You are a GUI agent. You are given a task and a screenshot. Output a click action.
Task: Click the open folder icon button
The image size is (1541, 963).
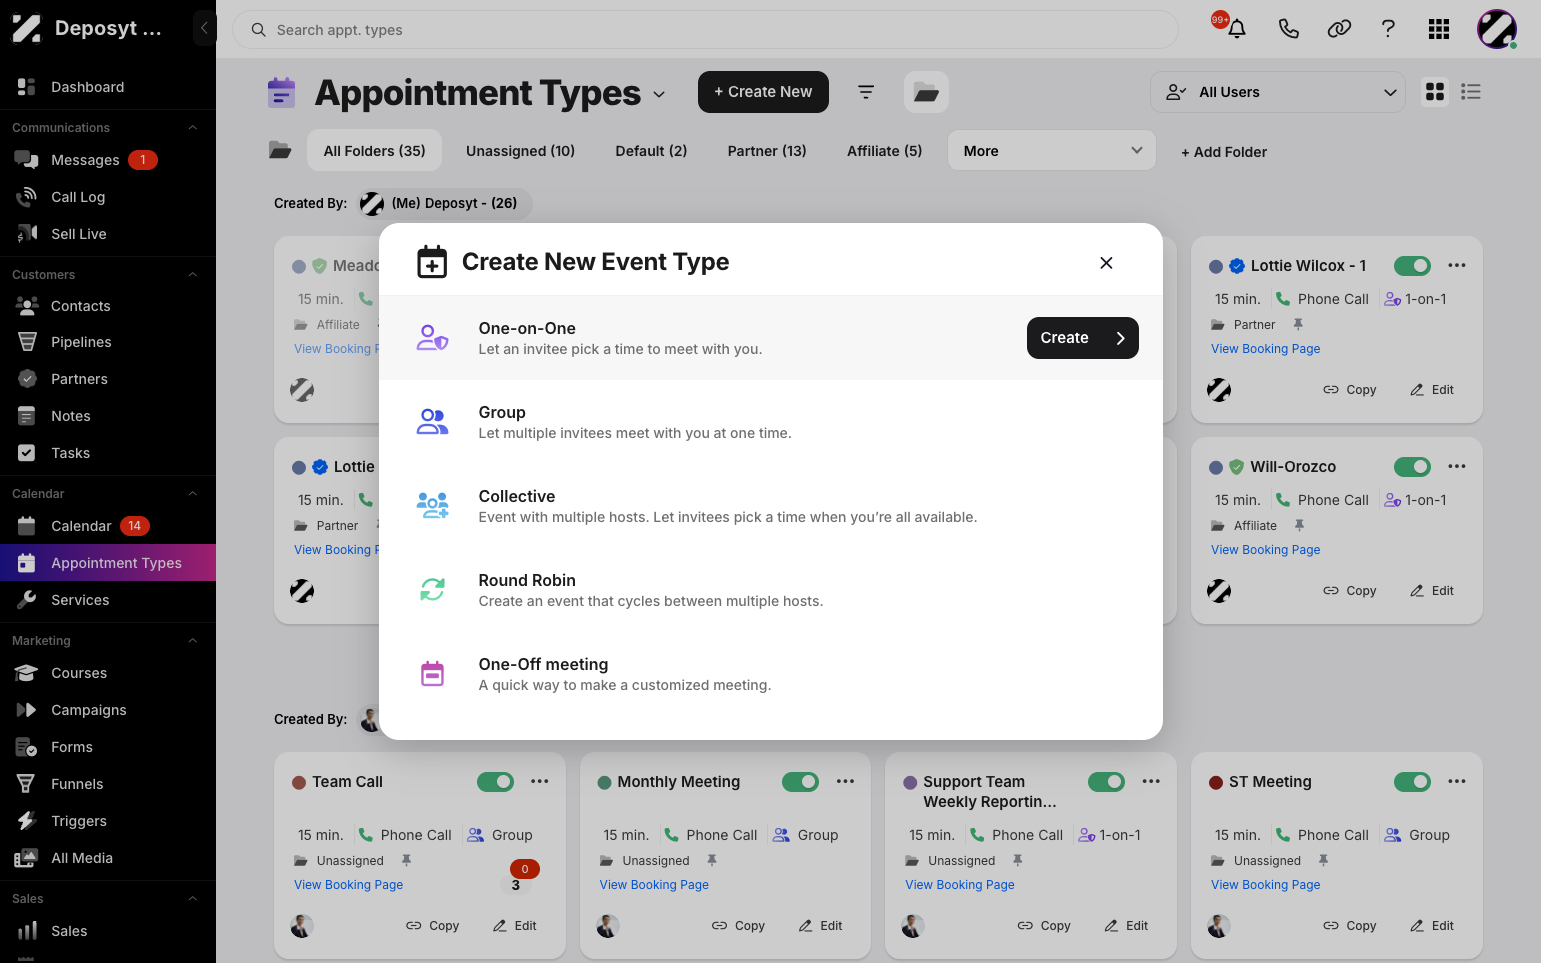pyautogui.click(x=926, y=92)
